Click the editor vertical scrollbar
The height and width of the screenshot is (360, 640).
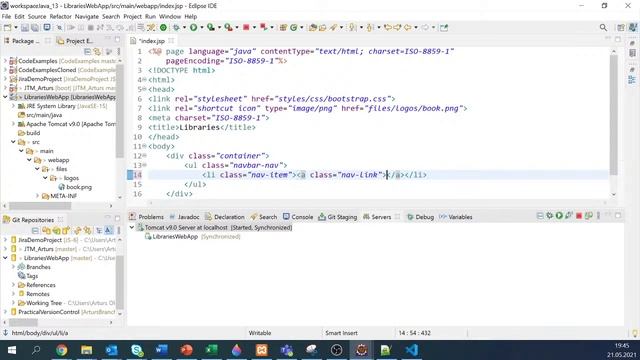tap(613, 114)
